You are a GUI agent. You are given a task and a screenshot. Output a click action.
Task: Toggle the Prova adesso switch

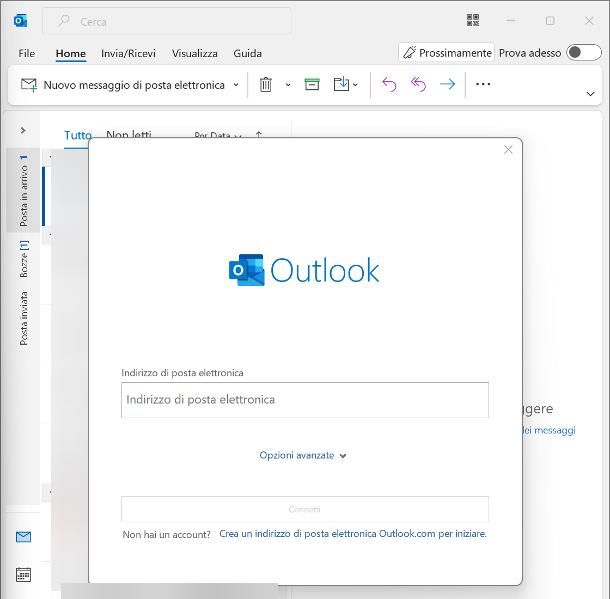pos(584,52)
